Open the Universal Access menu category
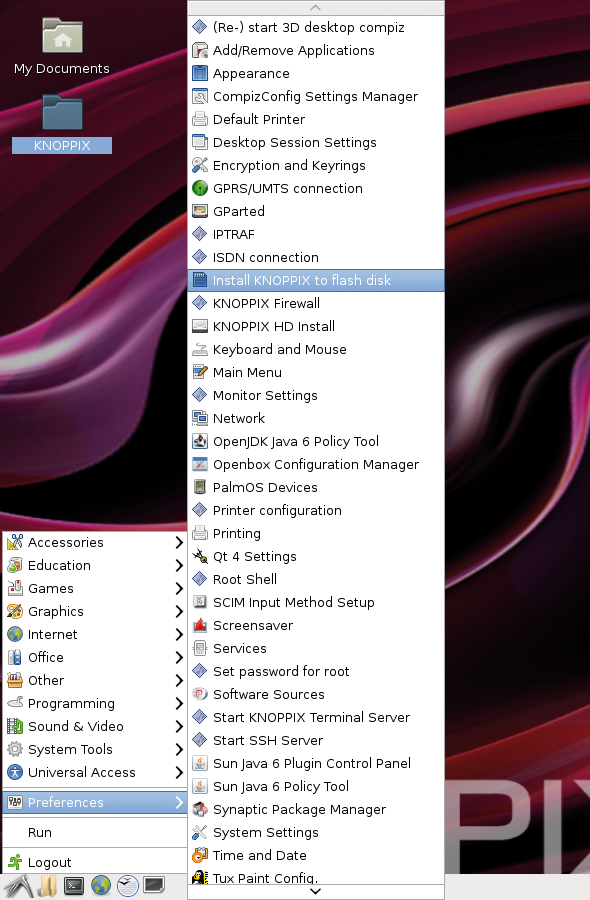This screenshot has width=590, height=900. coord(95,772)
